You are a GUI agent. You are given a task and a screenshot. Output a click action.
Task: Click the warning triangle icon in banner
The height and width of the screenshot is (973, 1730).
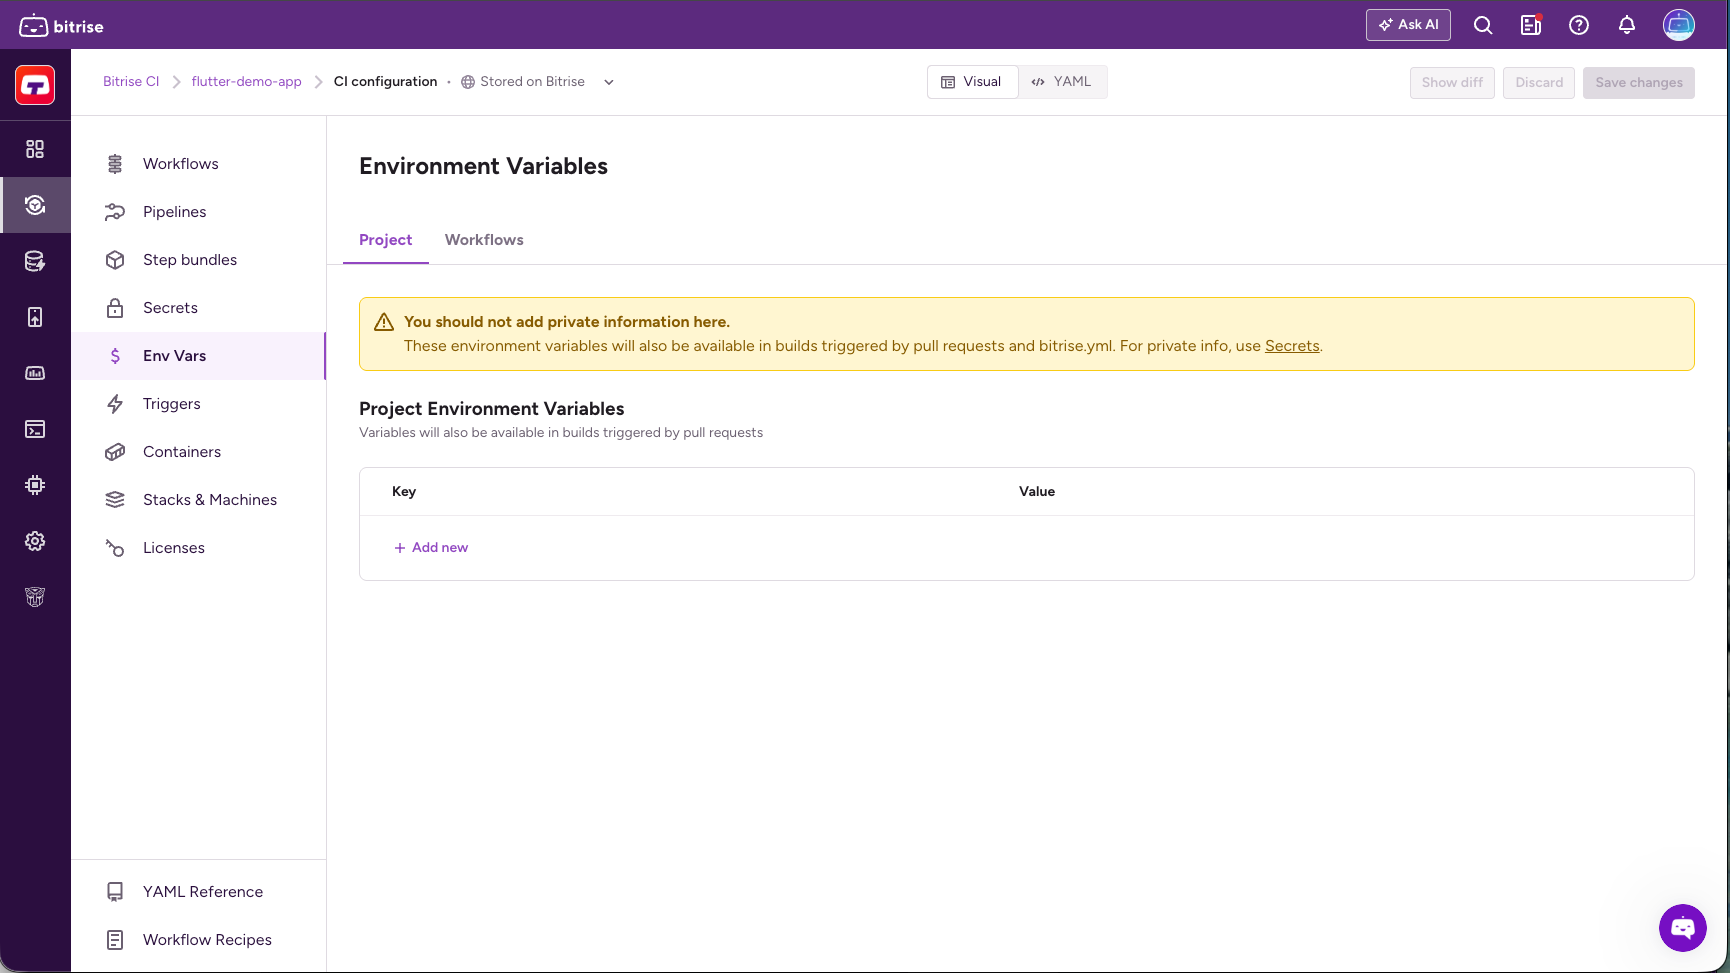click(x=384, y=322)
